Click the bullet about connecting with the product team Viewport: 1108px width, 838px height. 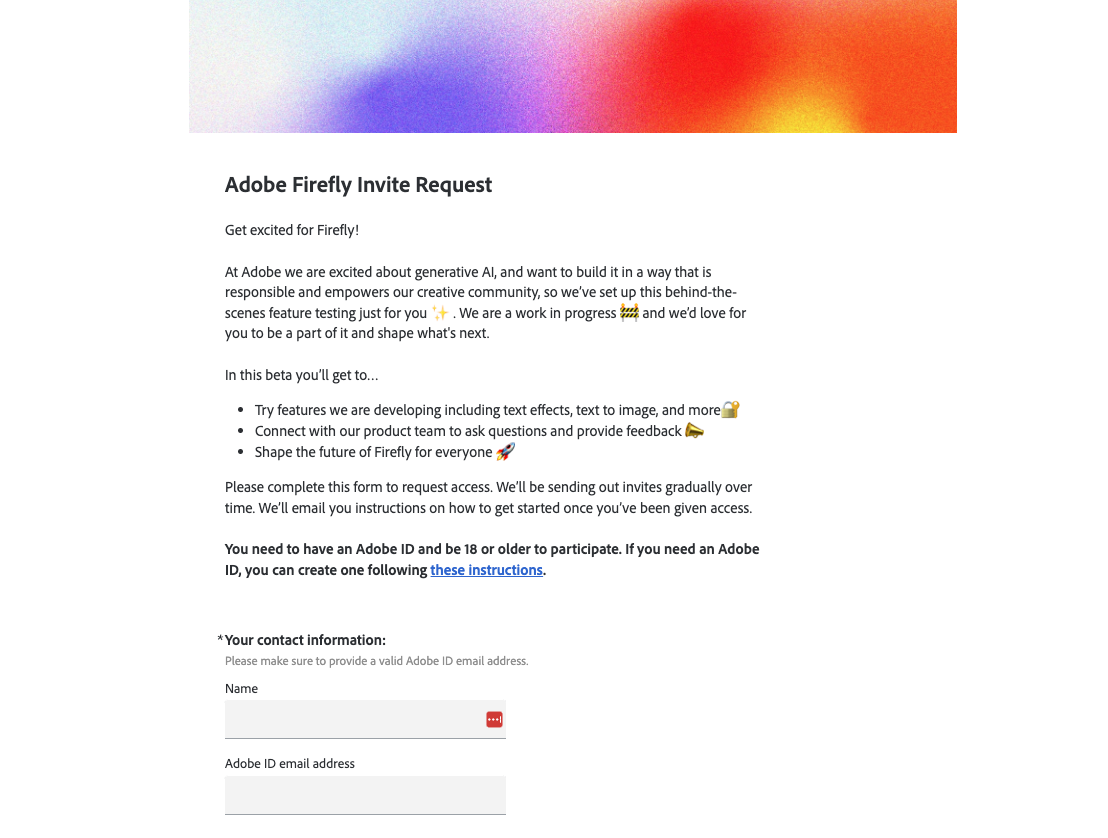465,430
